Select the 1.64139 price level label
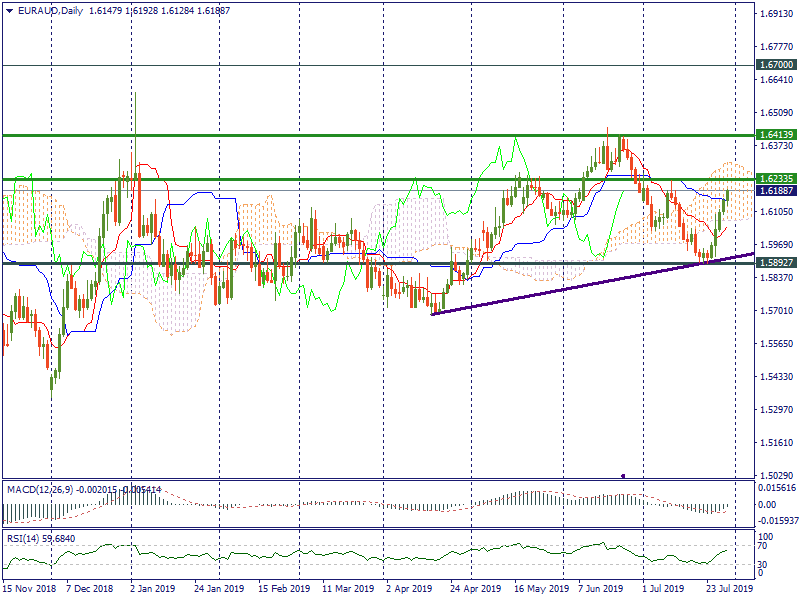The height and width of the screenshot is (600, 800). tap(776, 134)
